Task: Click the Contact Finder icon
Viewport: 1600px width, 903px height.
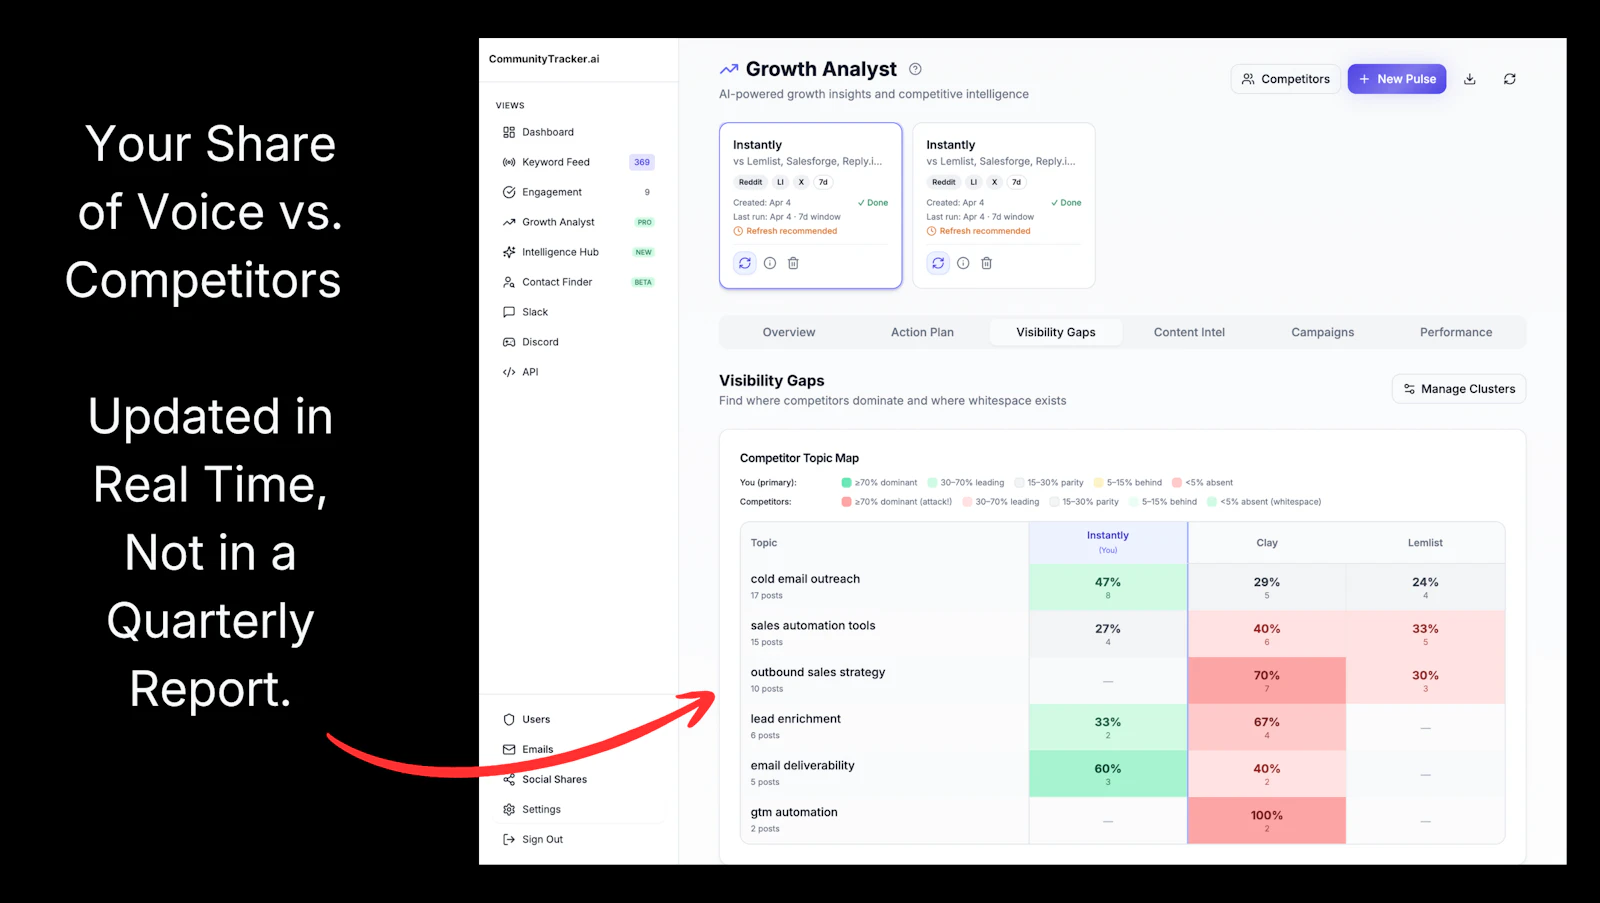Action: coord(508,281)
